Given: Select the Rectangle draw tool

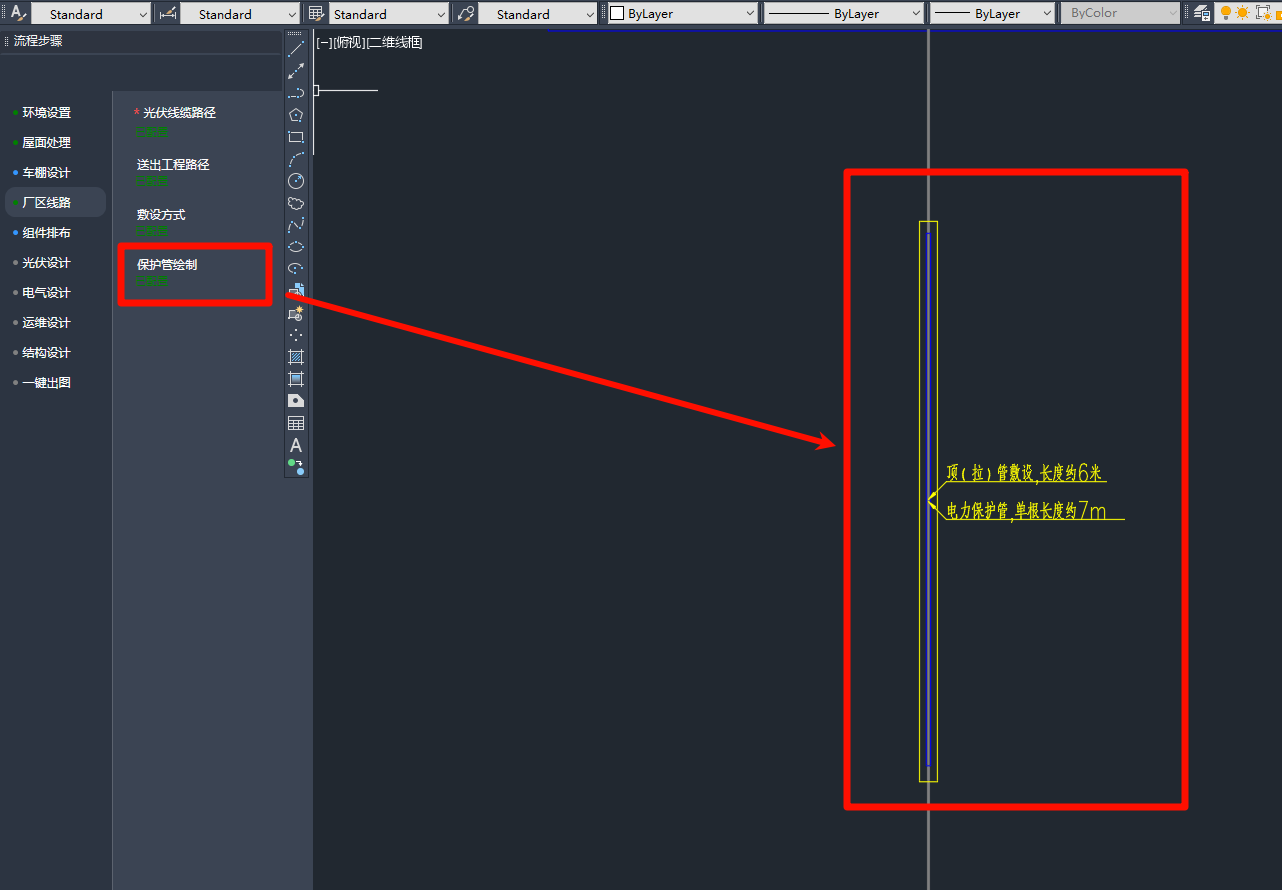Looking at the screenshot, I should pyautogui.click(x=296, y=137).
